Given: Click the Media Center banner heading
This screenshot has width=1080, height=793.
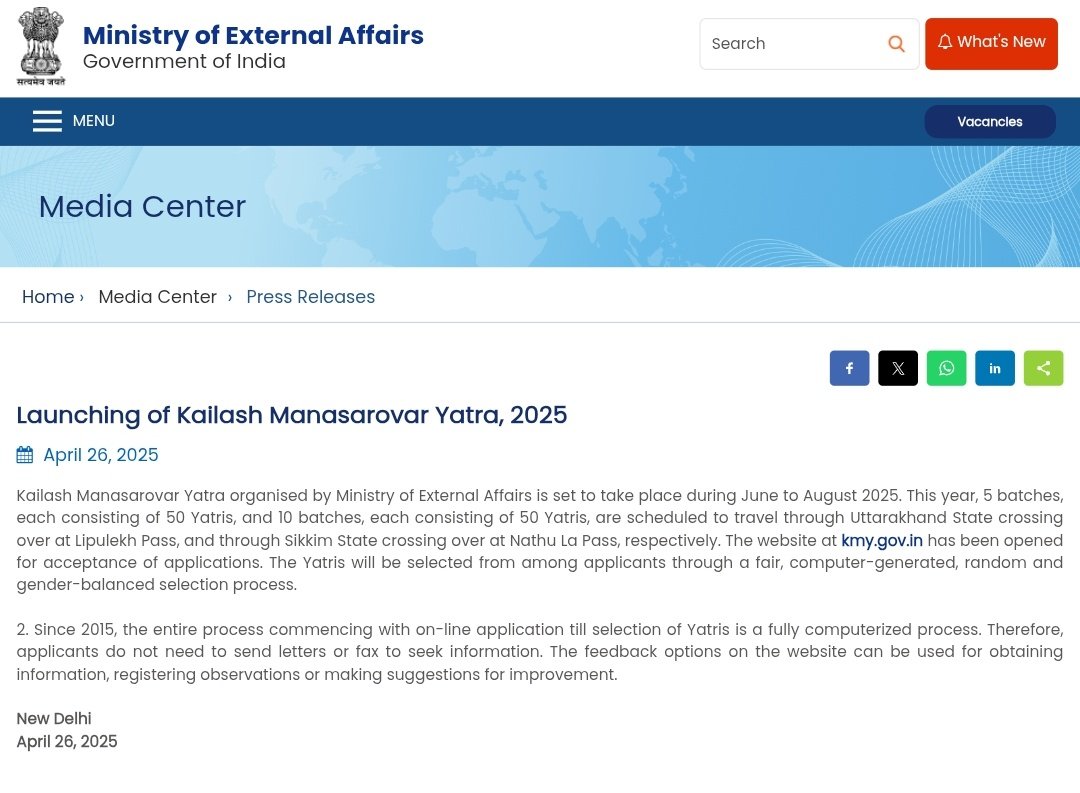Looking at the screenshot, I should coord(142,207).
